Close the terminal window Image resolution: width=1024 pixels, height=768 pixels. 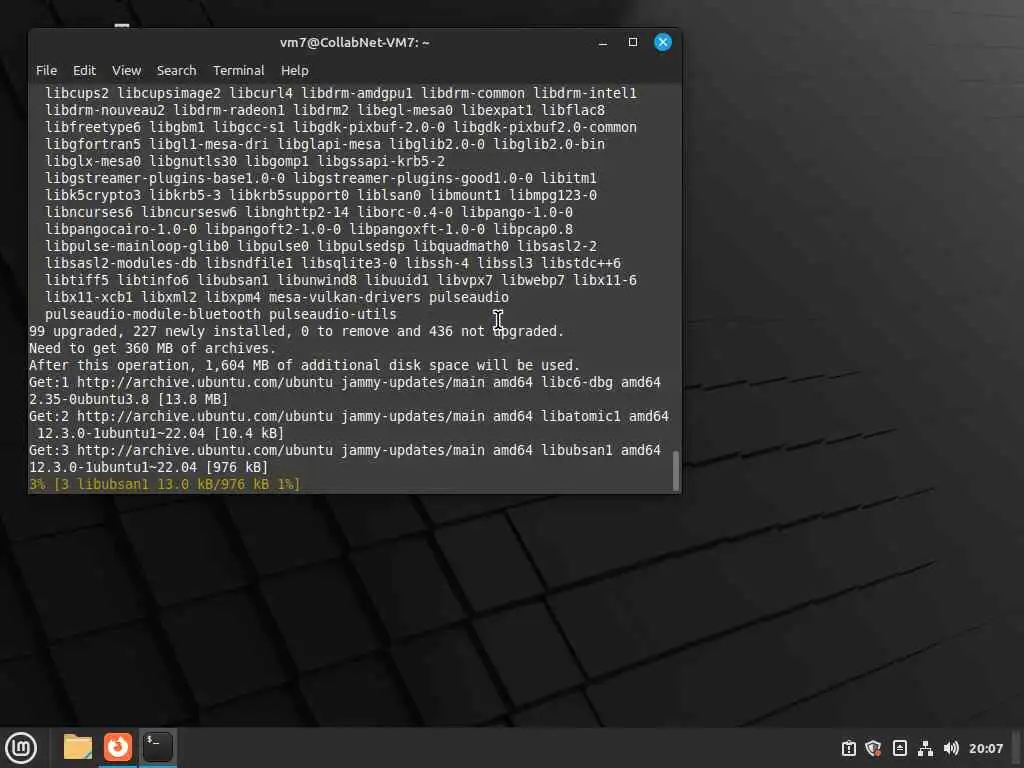(x=663, y=42)
